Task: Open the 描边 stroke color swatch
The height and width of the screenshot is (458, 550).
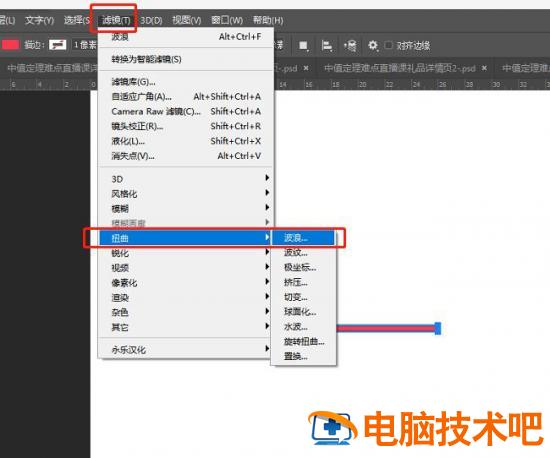Action: [x=58, y=45]
